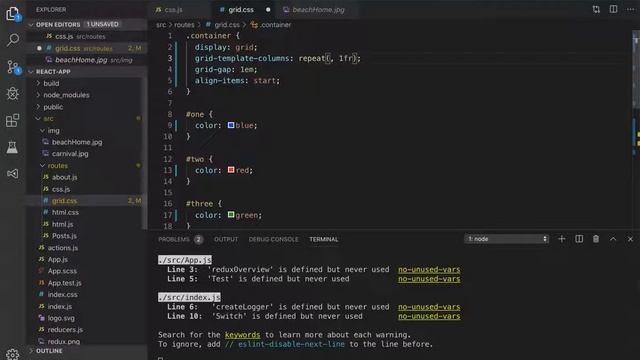Click the ./src/App.js path in terminal
The image size is (640, 360).
tap(185, 260)
